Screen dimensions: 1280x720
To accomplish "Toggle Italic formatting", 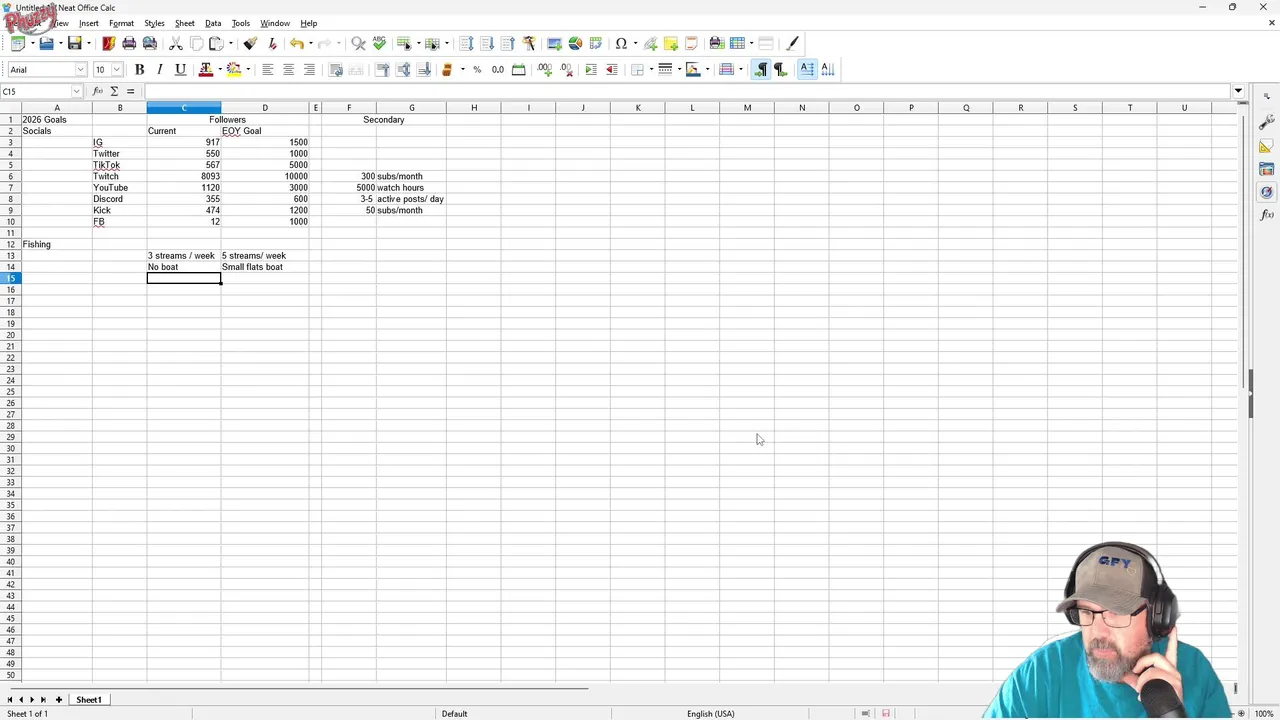I will click(159, 69).
